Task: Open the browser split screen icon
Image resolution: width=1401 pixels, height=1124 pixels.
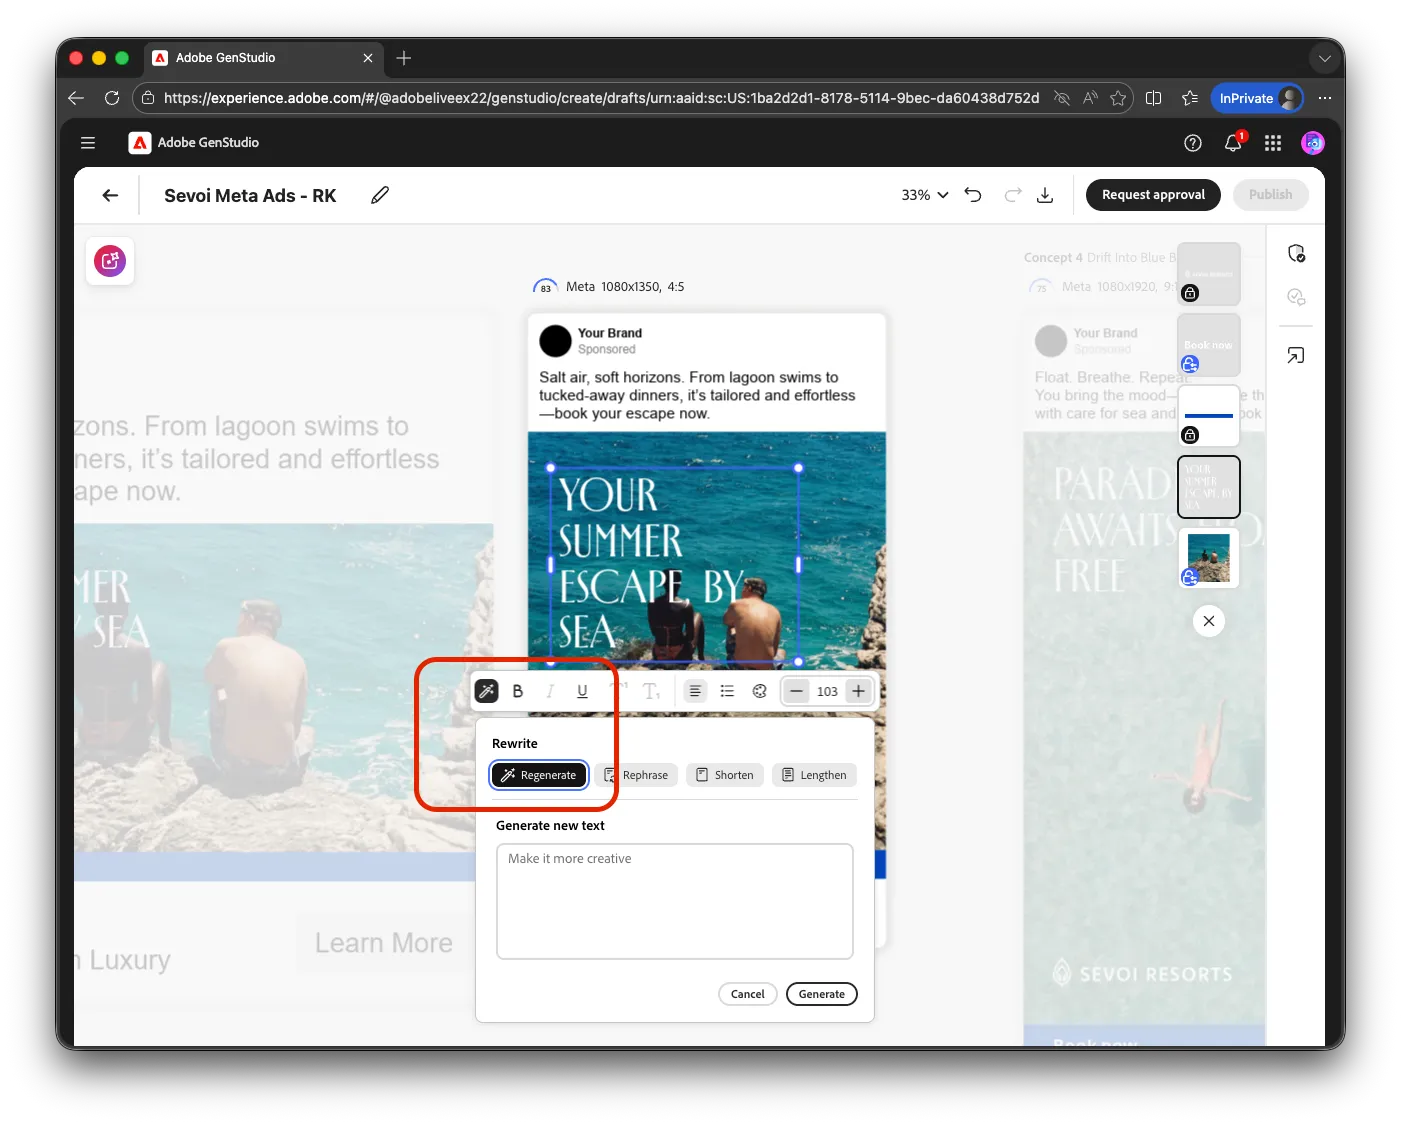Action: [x=1153, y=98]
